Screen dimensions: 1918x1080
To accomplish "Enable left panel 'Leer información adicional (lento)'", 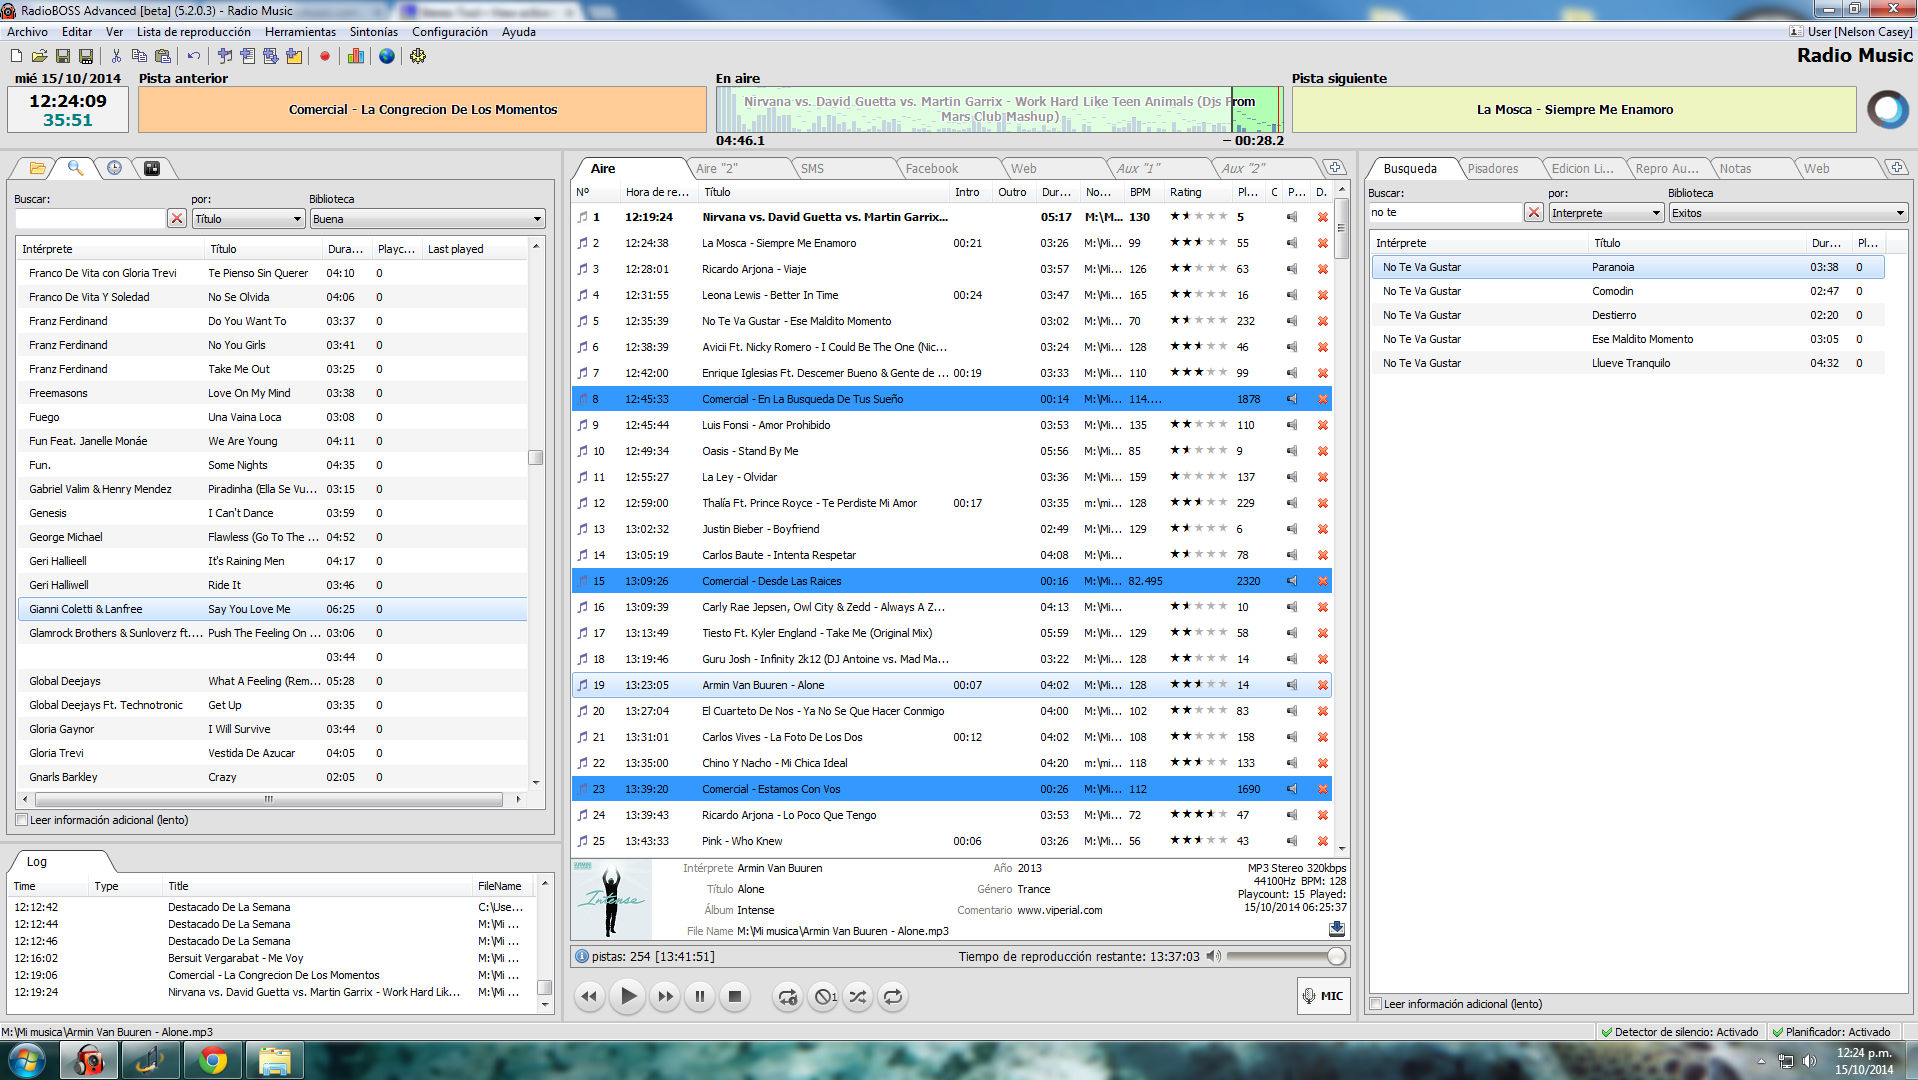I will pos(22,820).
